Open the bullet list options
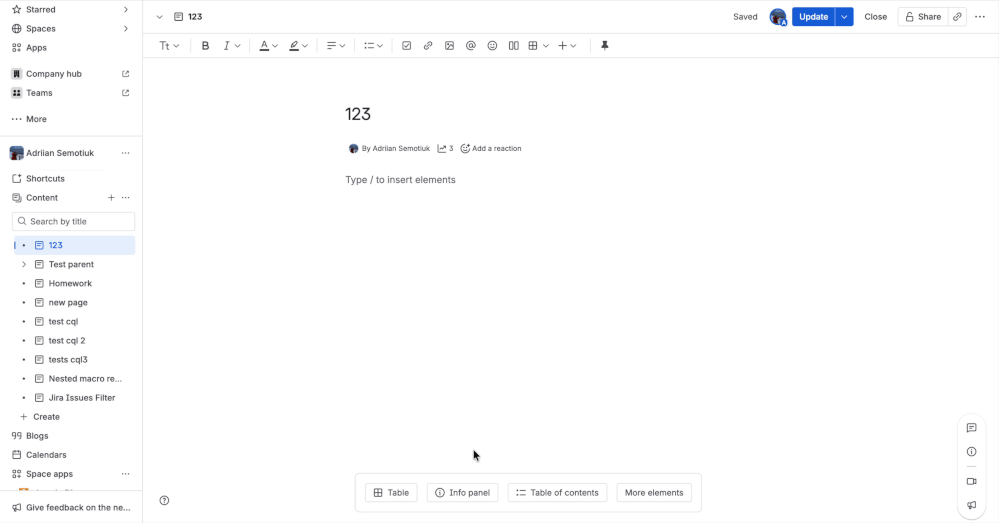Image resolution: width=999 pixels, height=523 pixels. click(x=373, y=46)
